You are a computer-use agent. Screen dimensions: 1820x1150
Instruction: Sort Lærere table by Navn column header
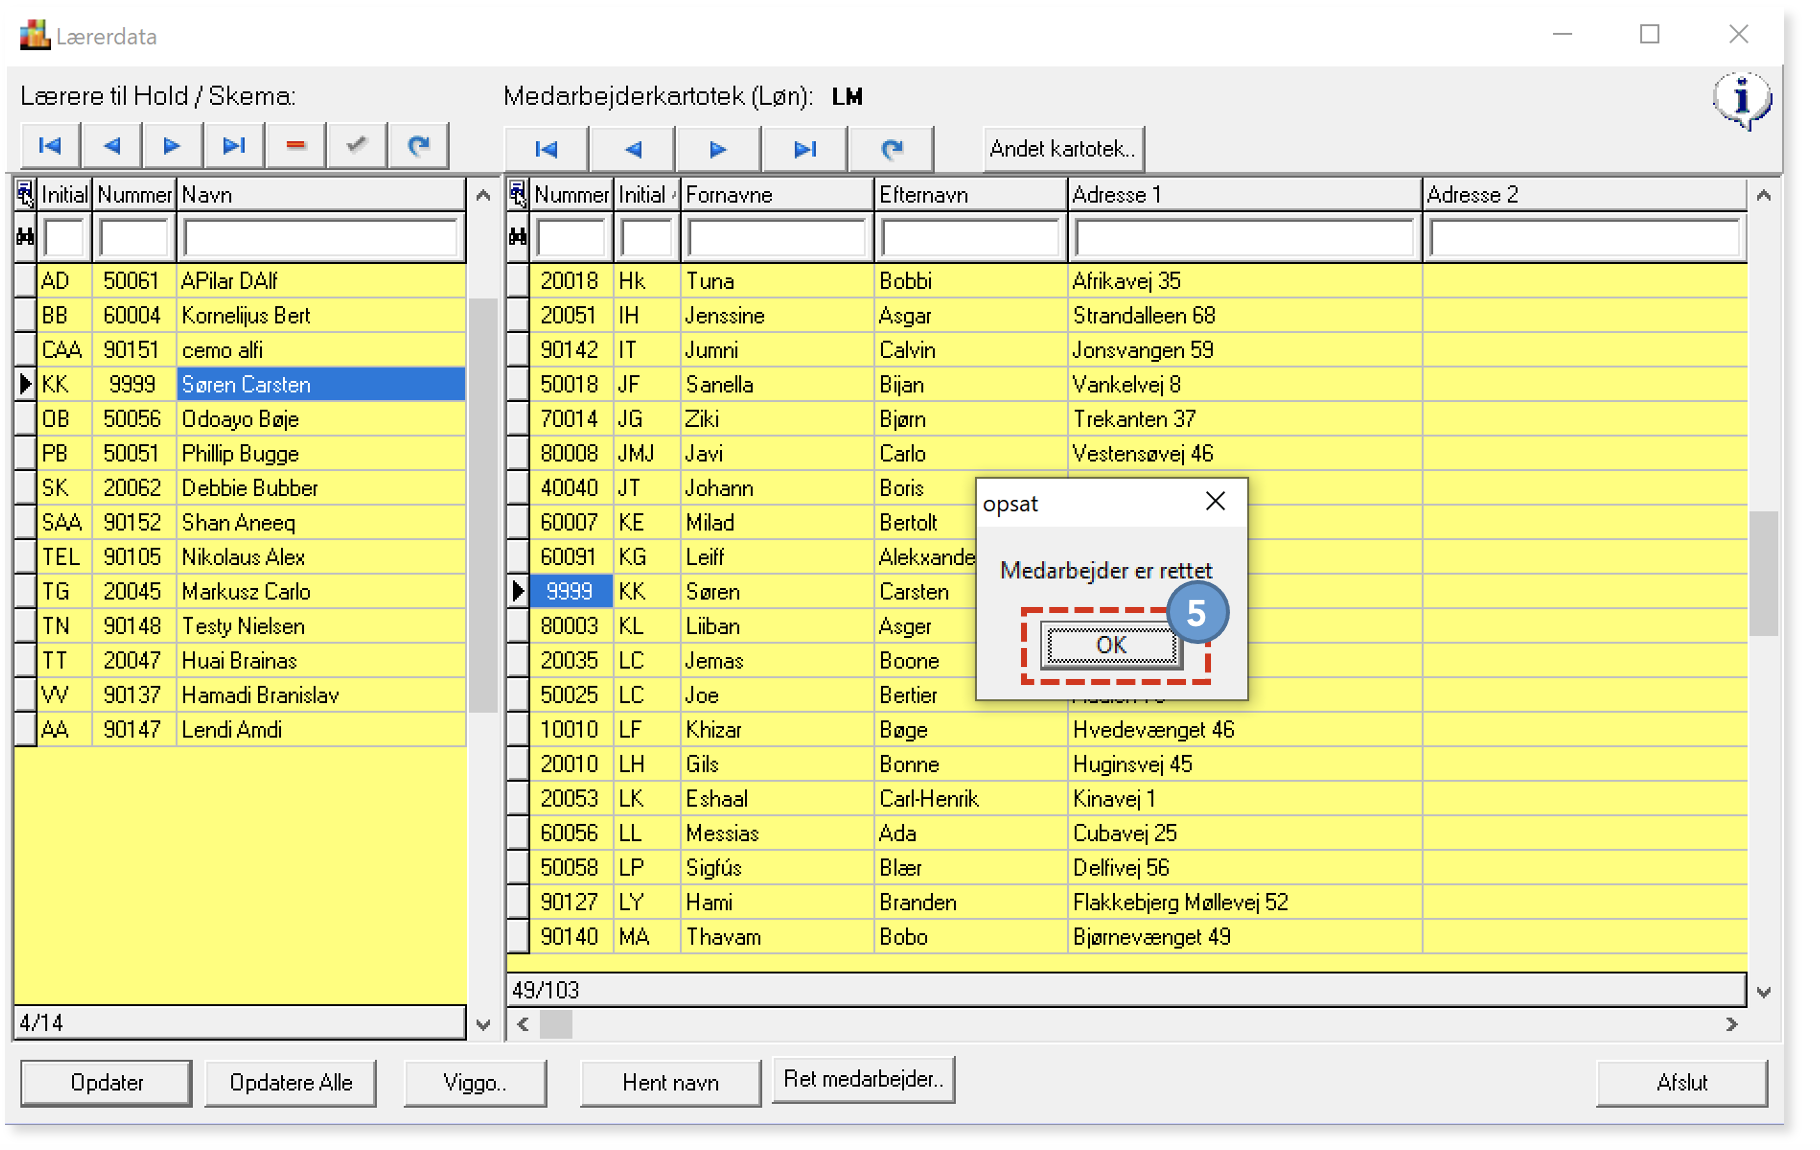tap(321, 194)
